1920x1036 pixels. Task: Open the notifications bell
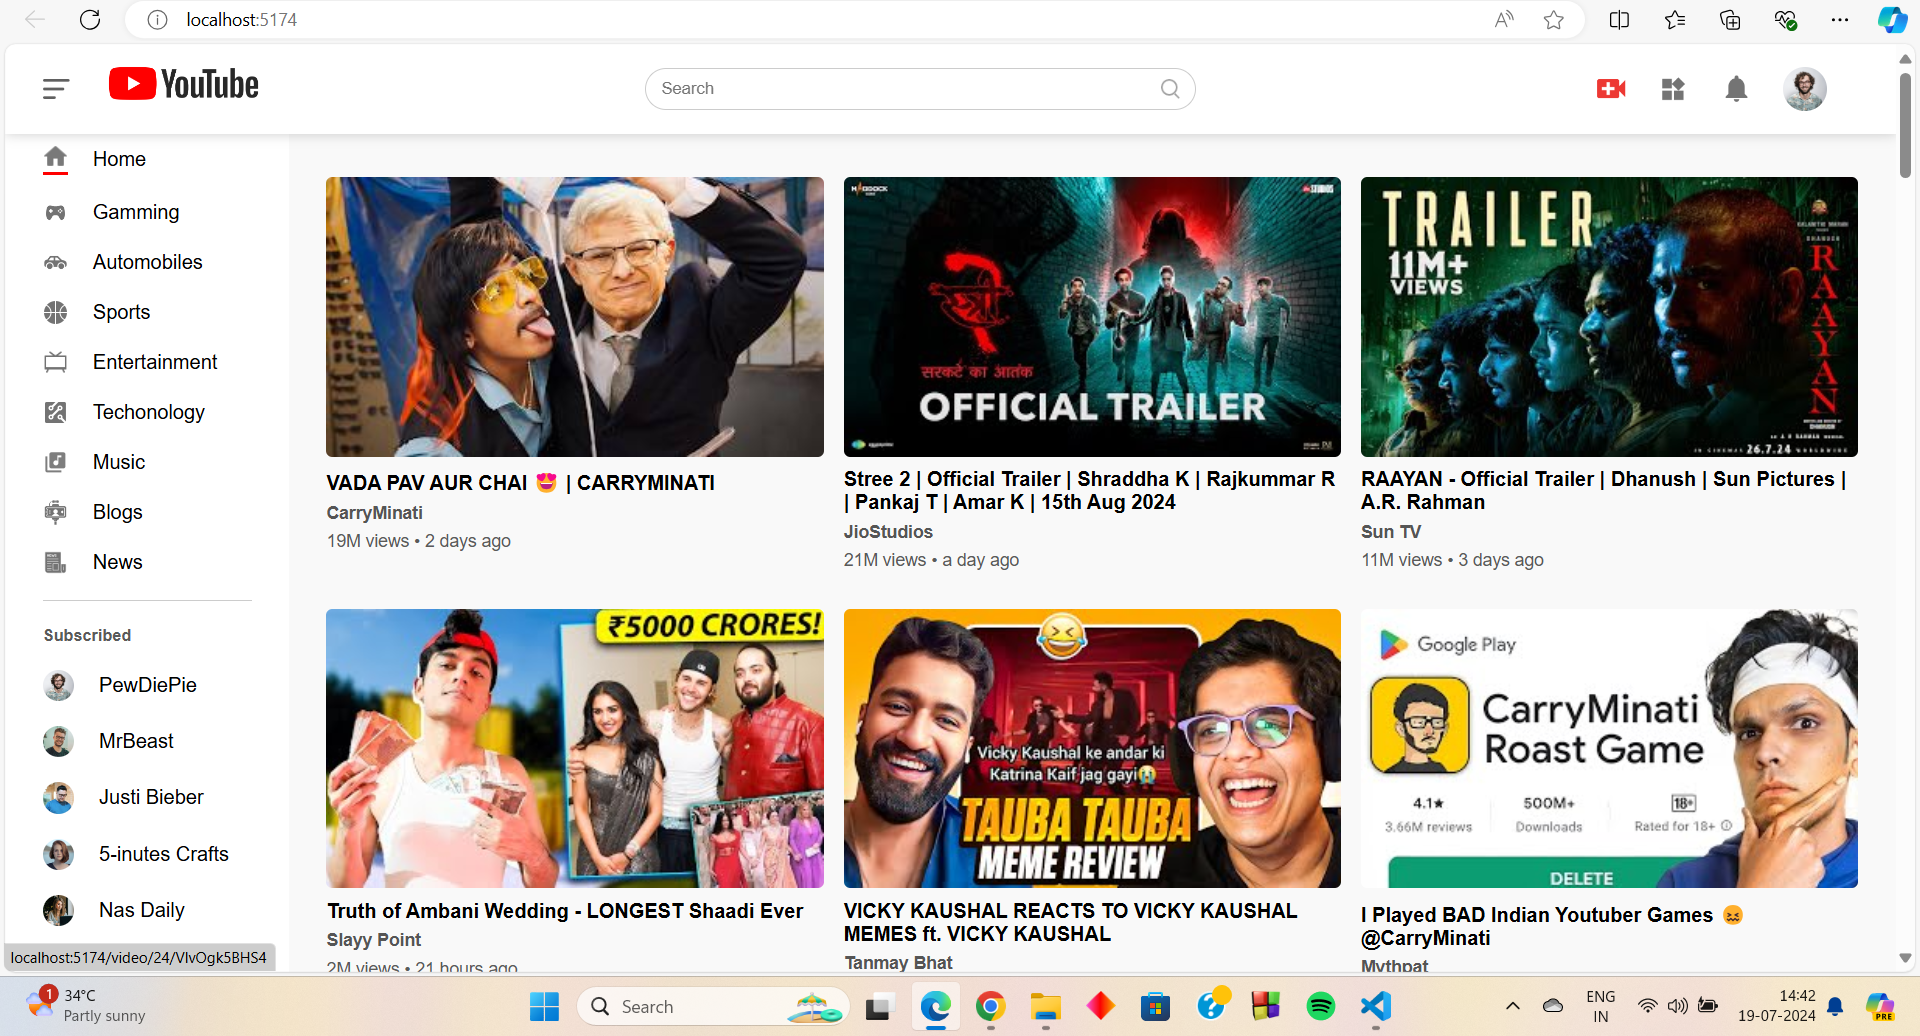coord(1736,89)
